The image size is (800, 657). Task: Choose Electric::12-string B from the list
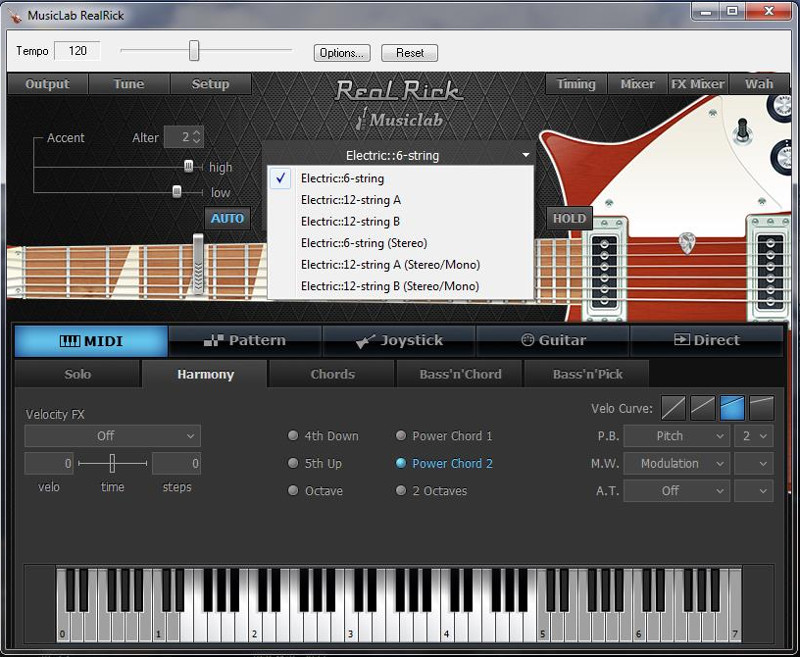point(401,221)
